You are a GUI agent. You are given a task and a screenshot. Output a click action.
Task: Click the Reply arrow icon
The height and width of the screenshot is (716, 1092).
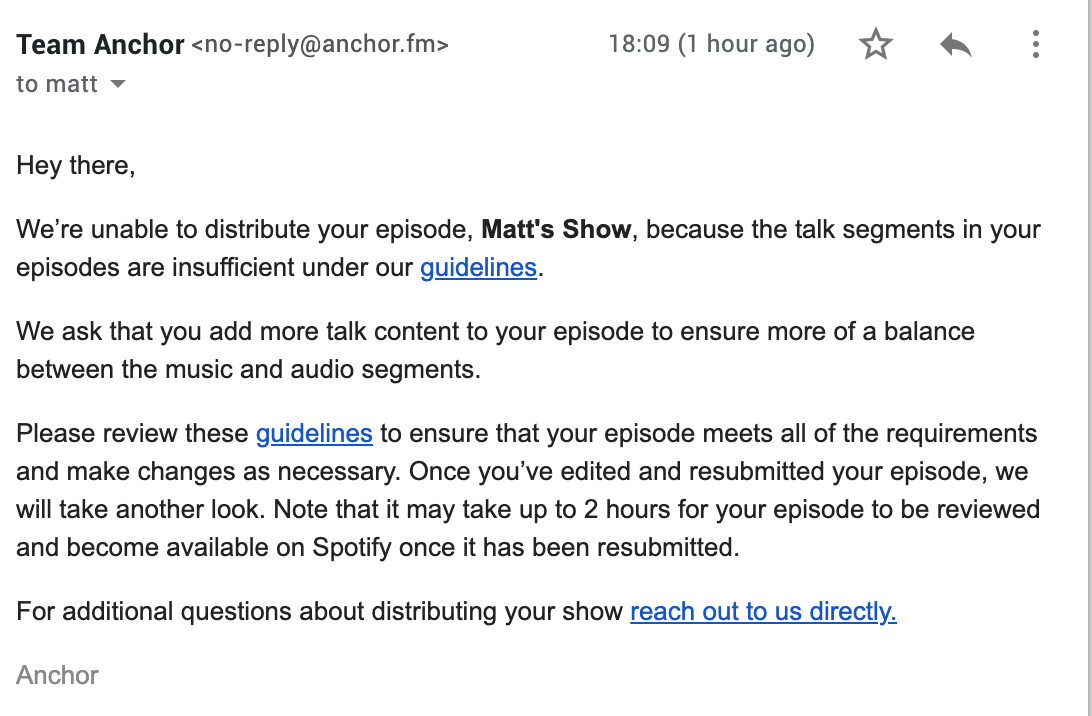[x=956, y=45]
